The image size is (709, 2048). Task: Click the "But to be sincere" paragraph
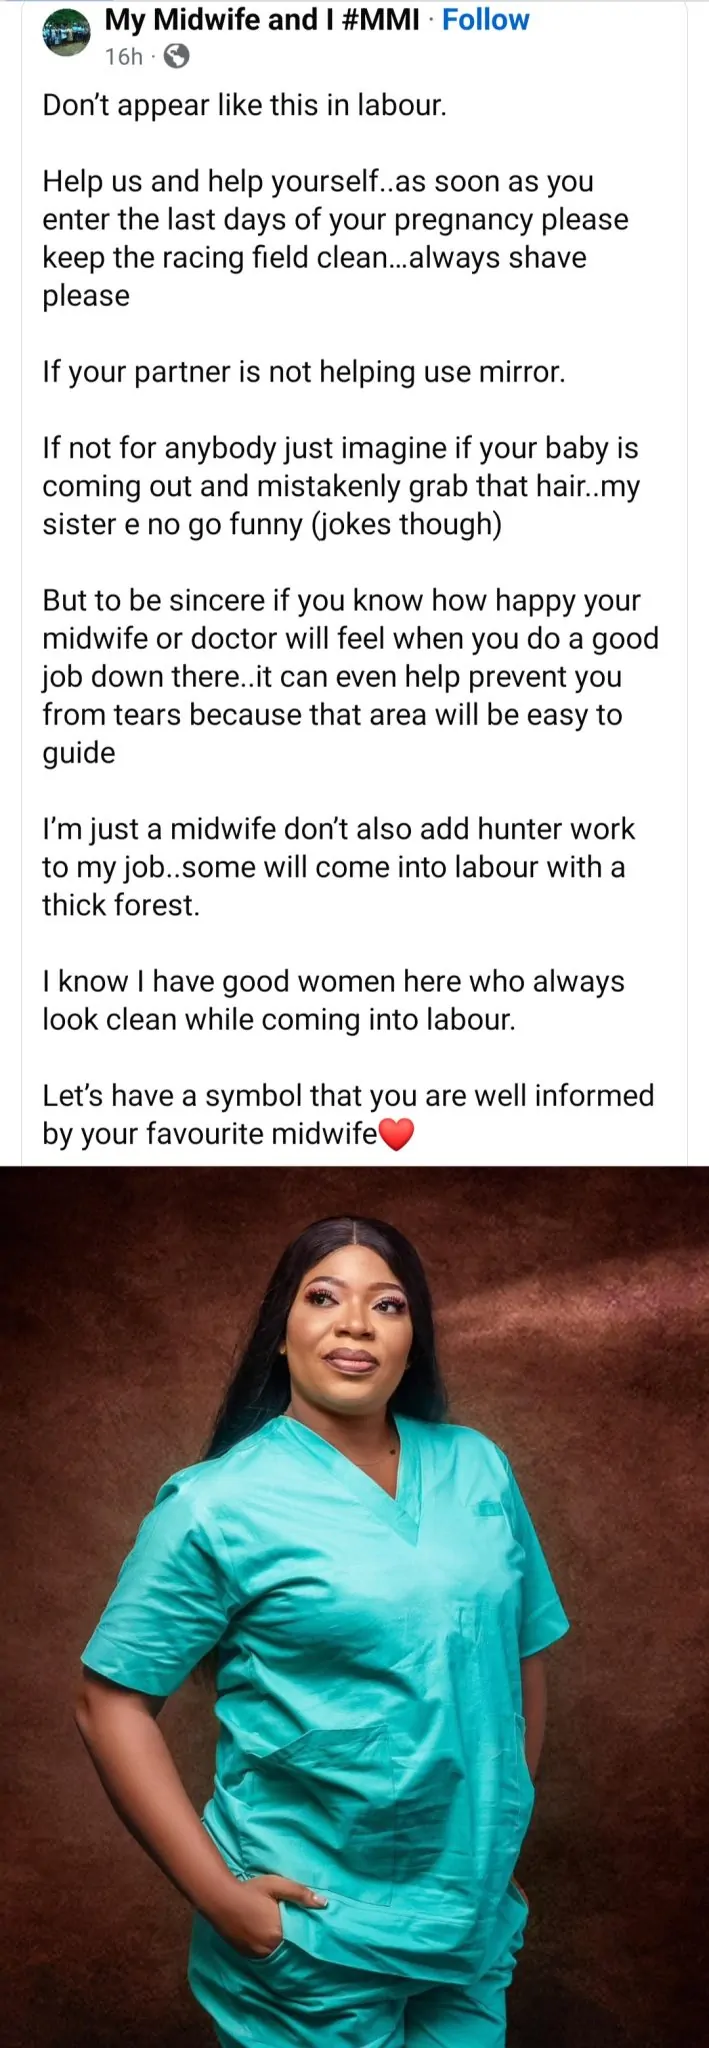(x=350, y=676)
